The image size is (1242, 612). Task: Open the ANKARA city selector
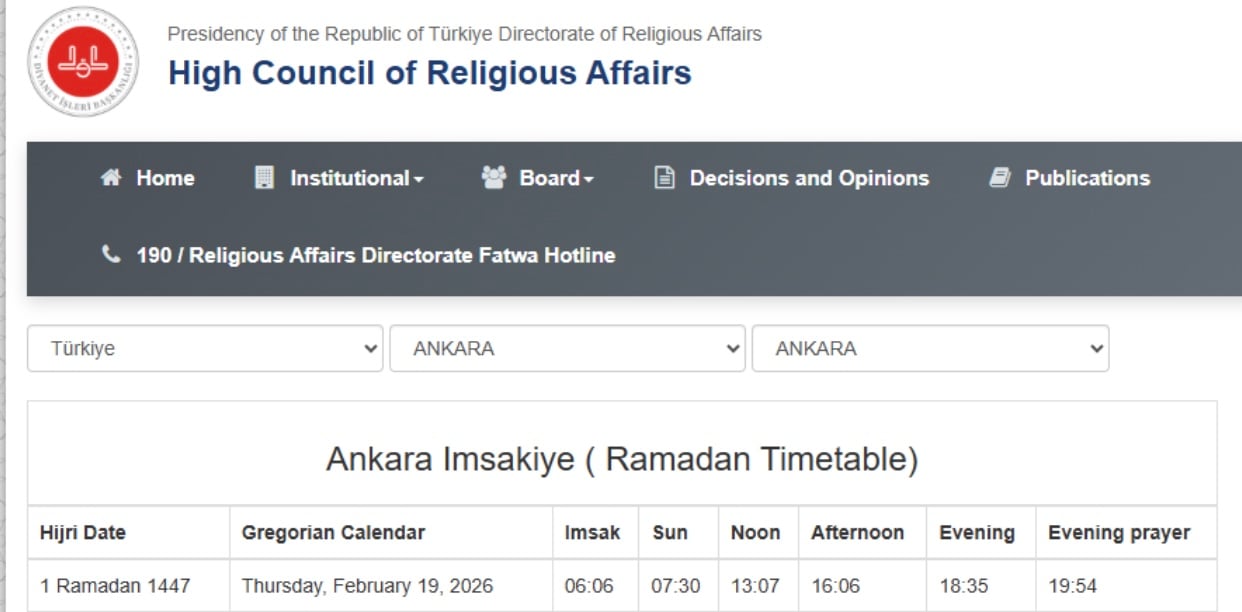pos(568,348)
